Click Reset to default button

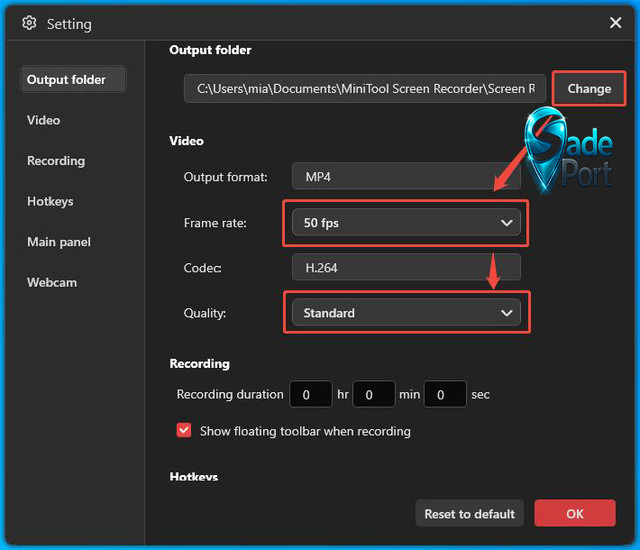click(x=469, y=513)
